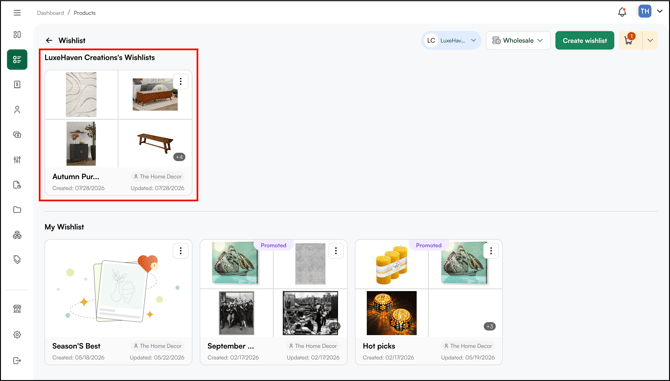Open the dashboard grid icon in sidebar

[x=17, y=35]
